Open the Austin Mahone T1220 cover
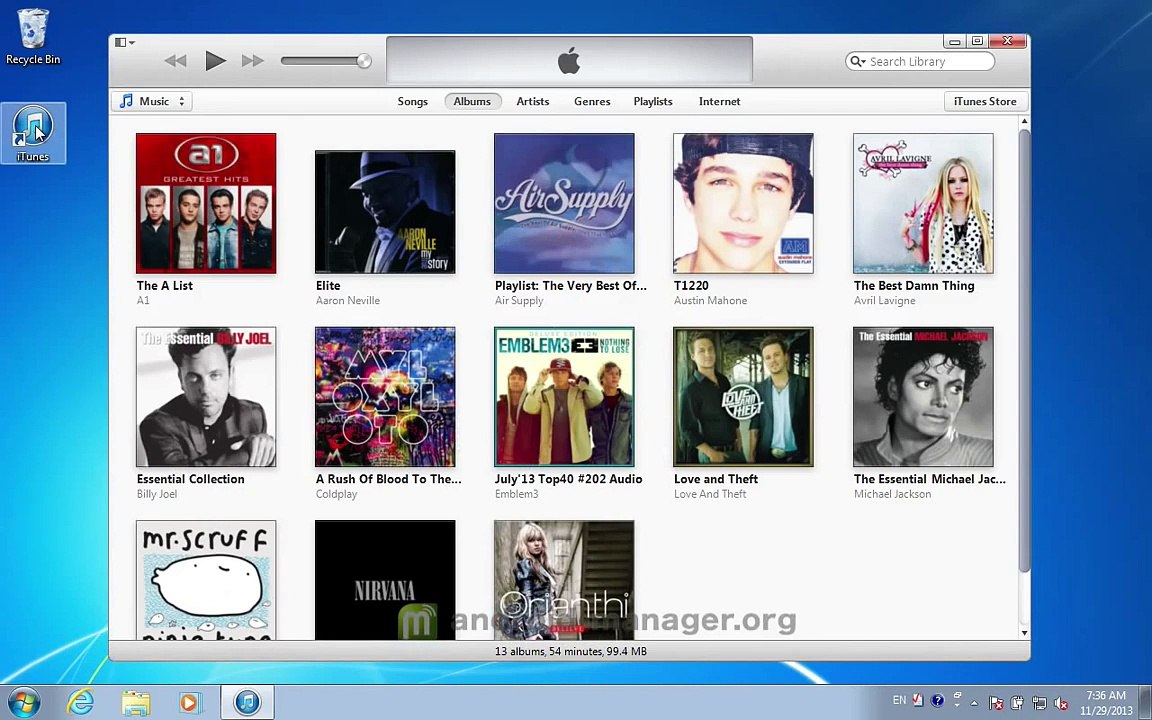The height and width of the screenshot is (720, 1152). click(744, 204)
